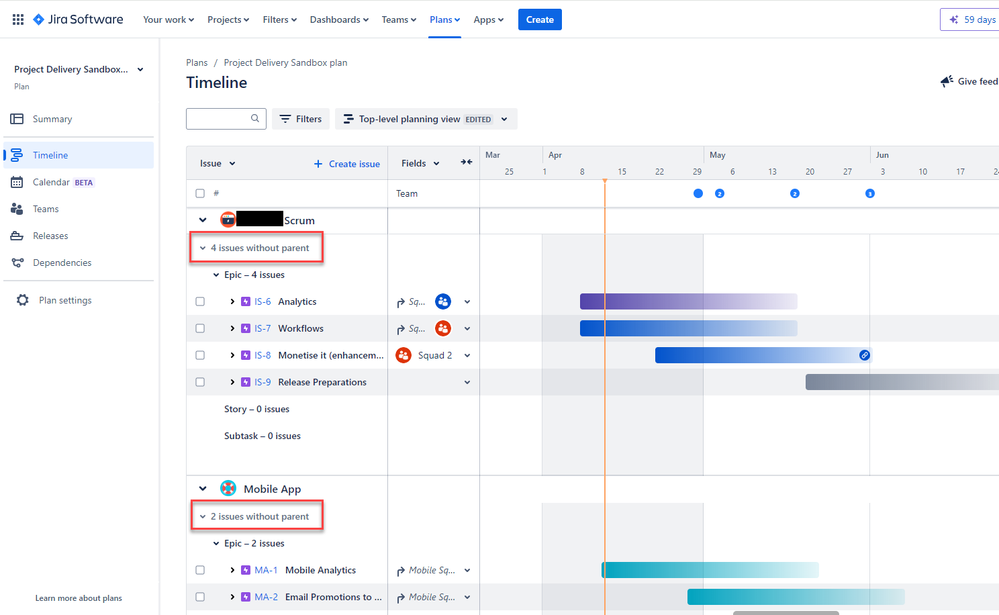The height and width of the screenshot is (615, 999).
Task: Collapse the Mobile App project group
Action: (203, 489)
